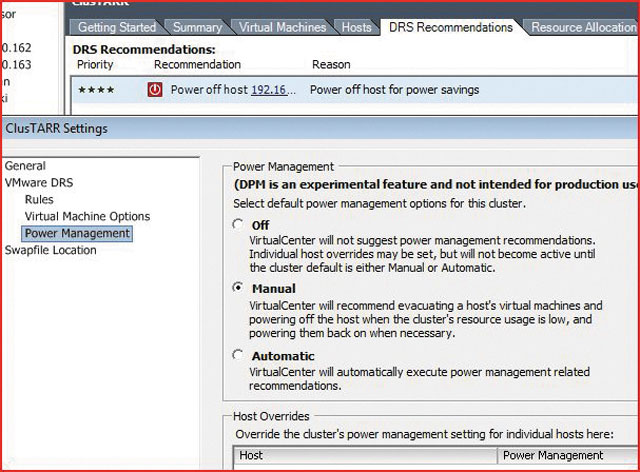Switch to the Summary tab

[x=198, y=27]
